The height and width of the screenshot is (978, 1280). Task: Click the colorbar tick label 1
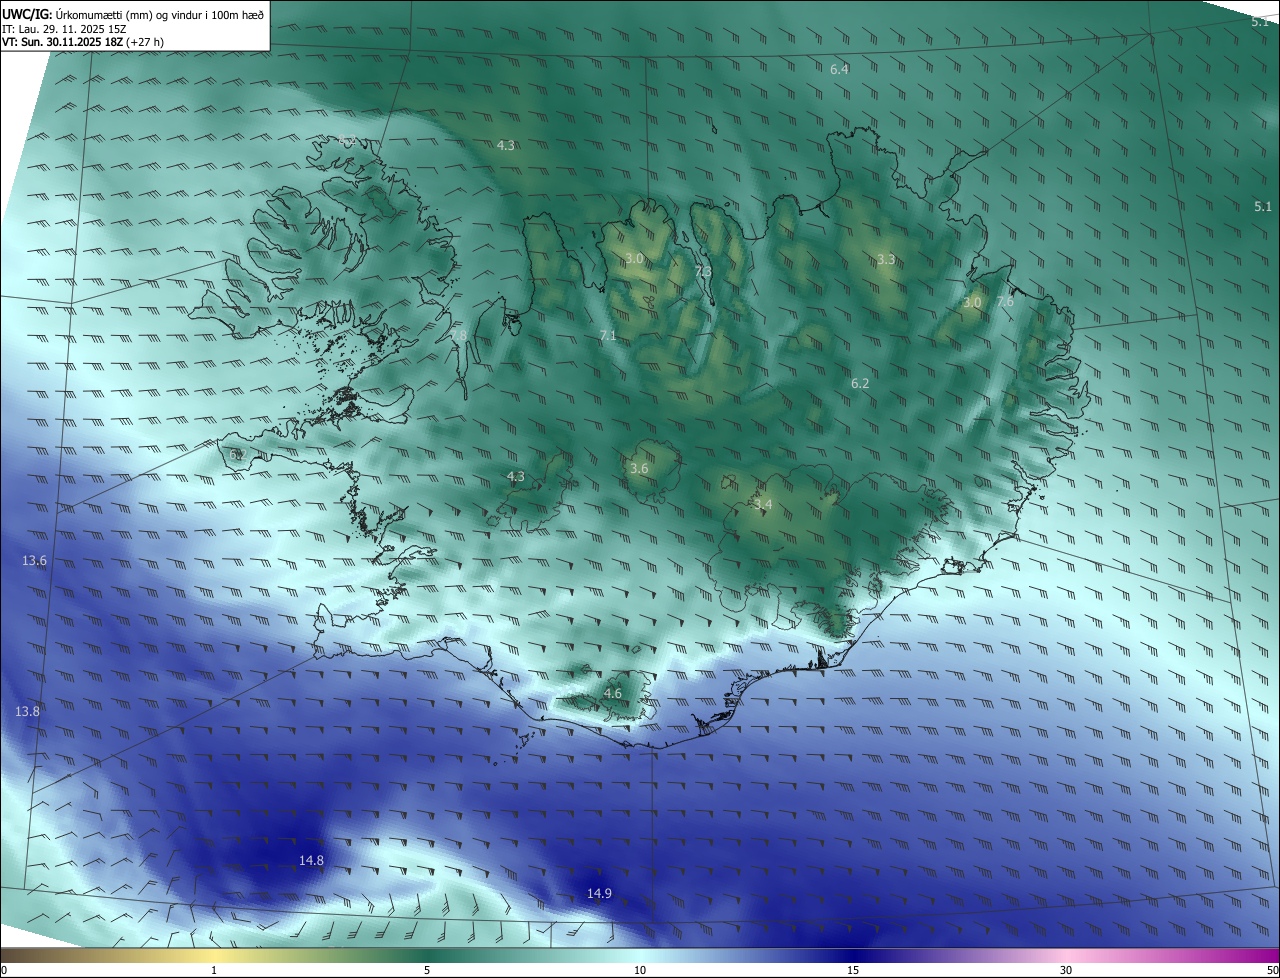(x=214, y=970)
